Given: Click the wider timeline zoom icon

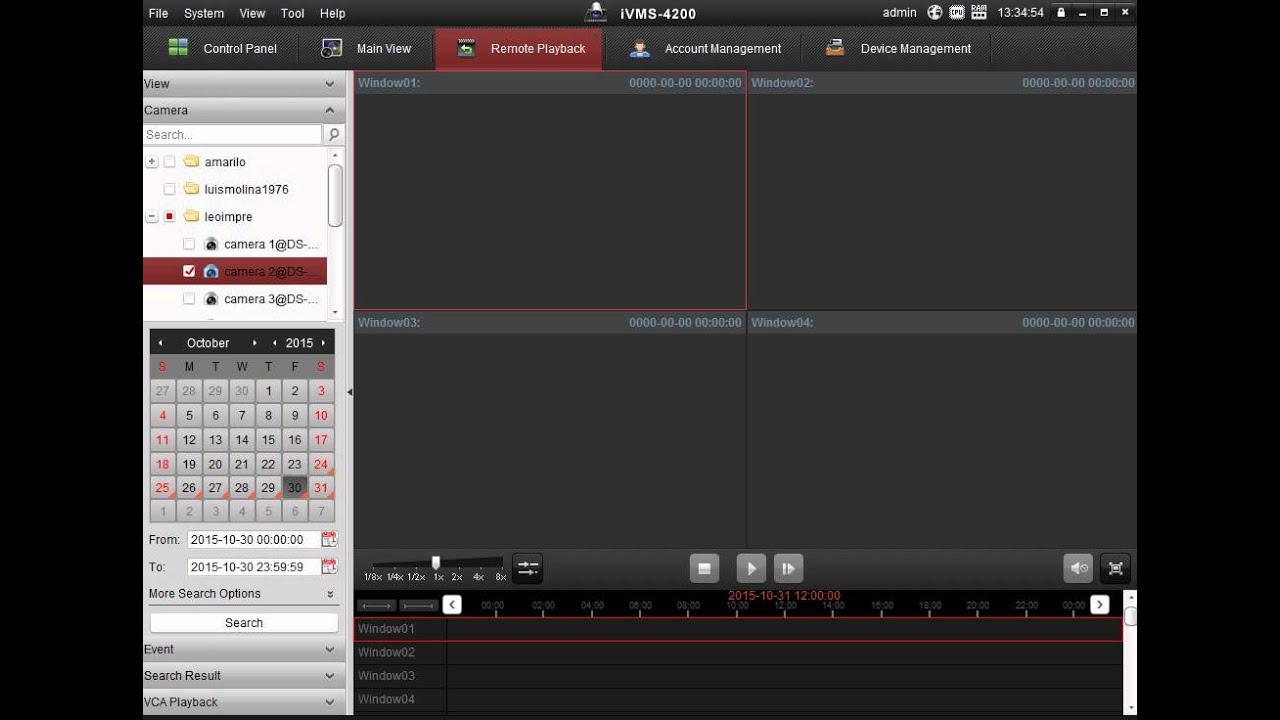Looking at the screenshot, I should coord(418,605).
